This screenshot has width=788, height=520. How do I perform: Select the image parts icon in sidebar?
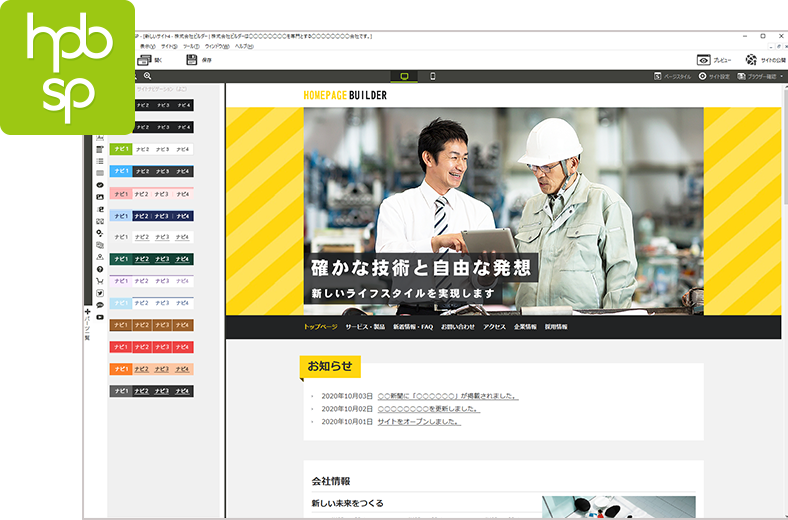click(x=100, y=197)
